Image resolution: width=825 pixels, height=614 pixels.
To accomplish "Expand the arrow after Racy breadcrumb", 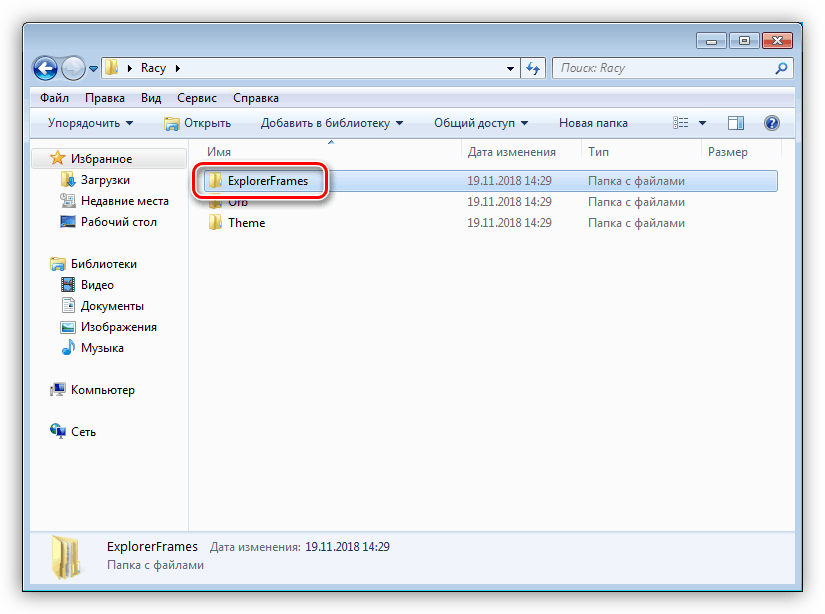I will coord(178,68).
